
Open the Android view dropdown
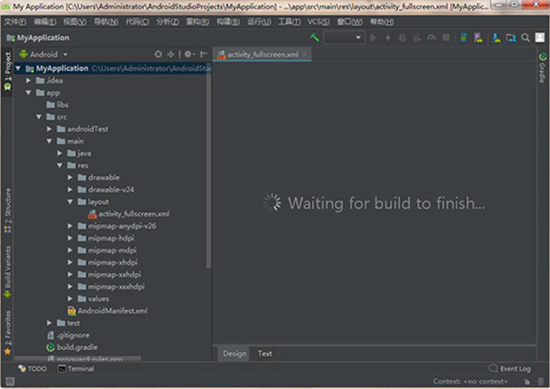point(43,54)
